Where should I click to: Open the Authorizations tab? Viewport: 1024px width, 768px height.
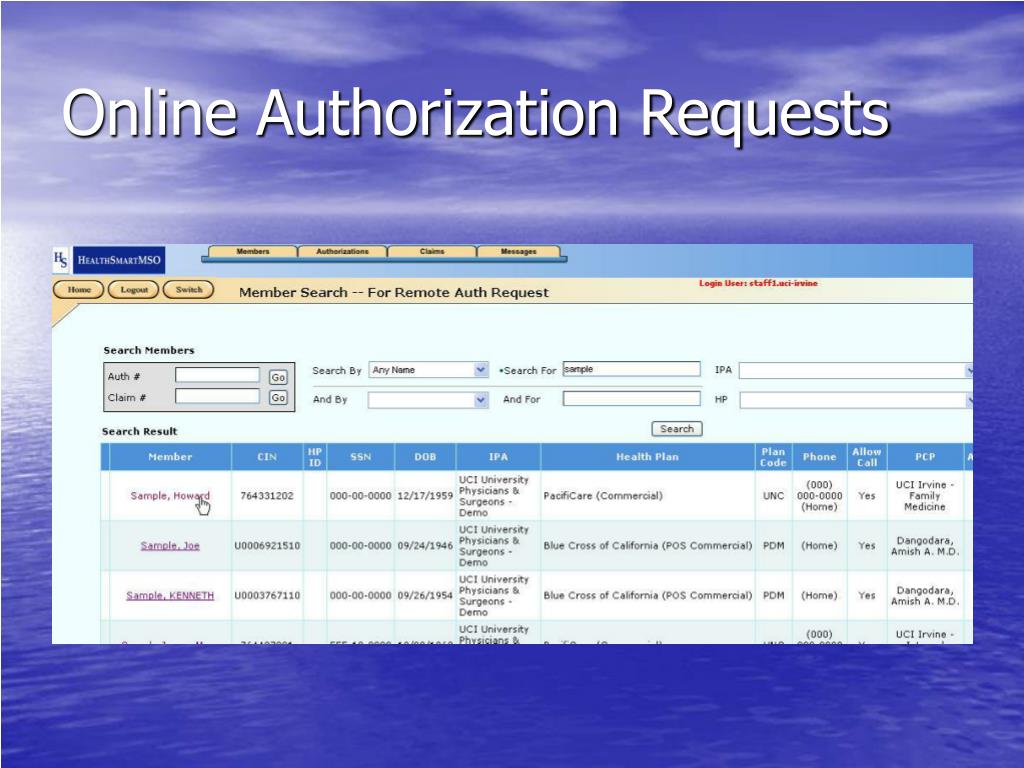(342, 251)
